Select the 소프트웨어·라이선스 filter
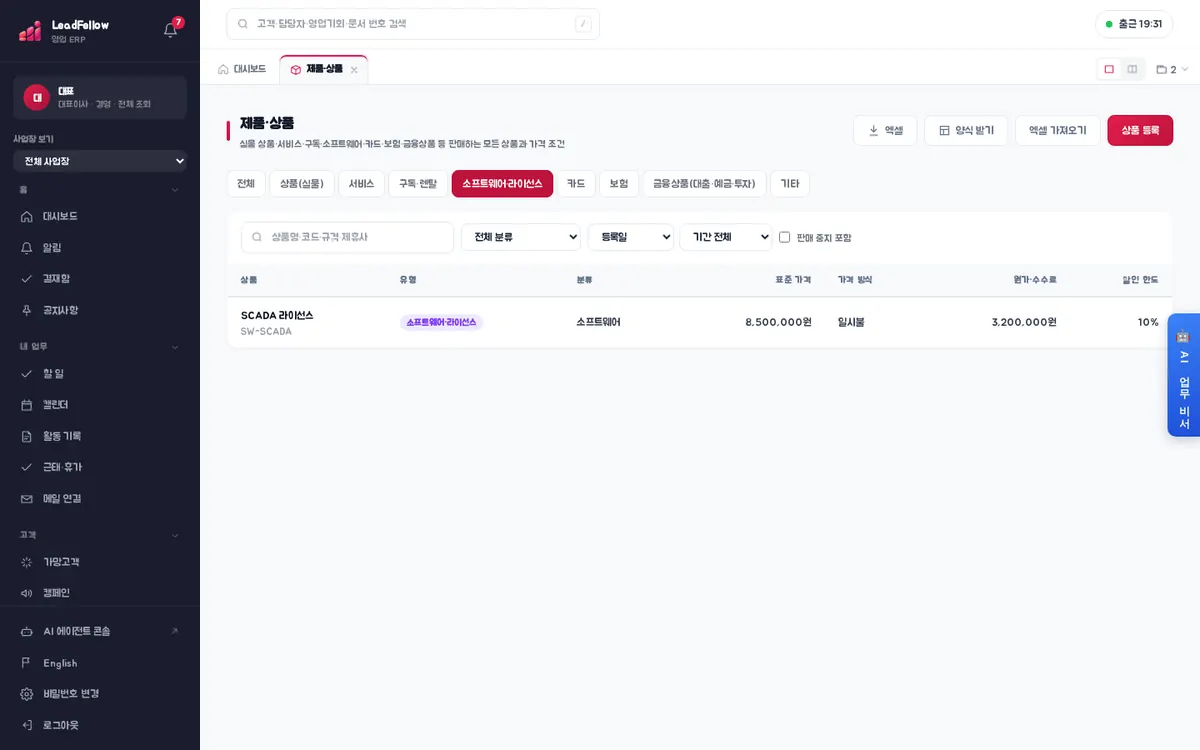The height and width of the screenshot is (750, 1200). 502,184
